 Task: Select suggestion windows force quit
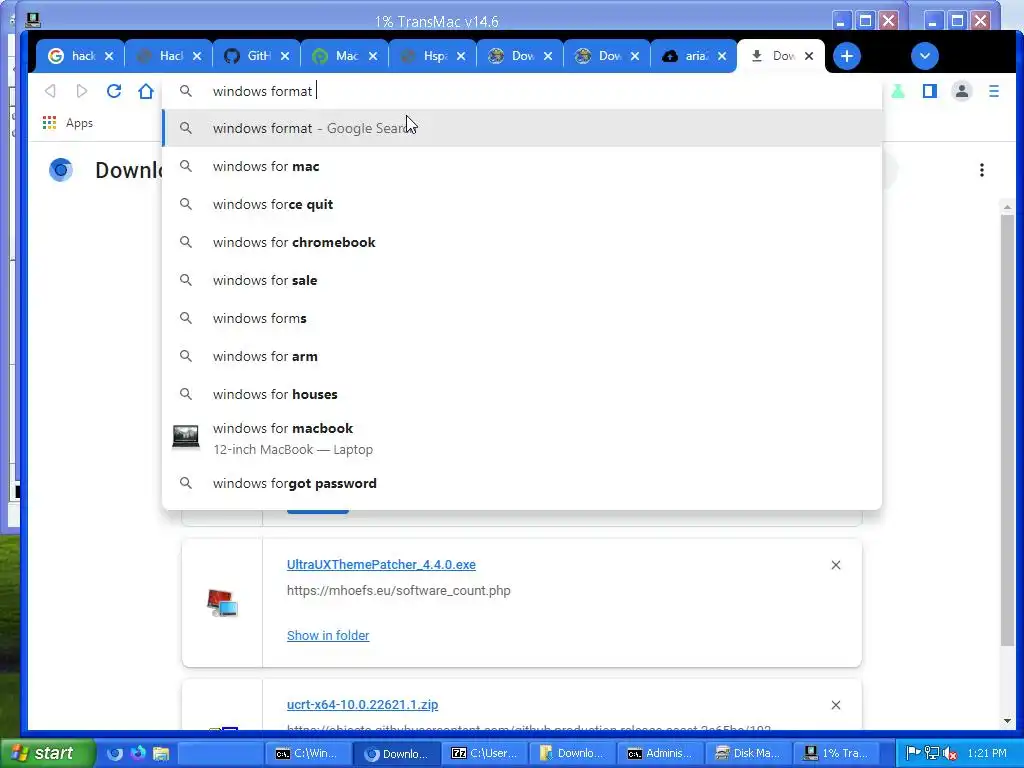(x=522, y=204)
